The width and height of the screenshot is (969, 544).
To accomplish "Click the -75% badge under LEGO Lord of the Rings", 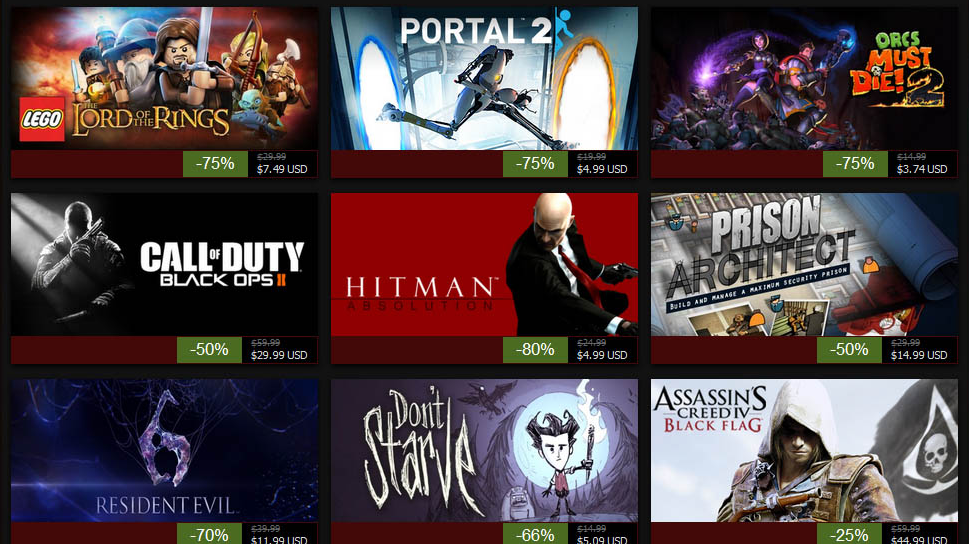I will (215, 164).
